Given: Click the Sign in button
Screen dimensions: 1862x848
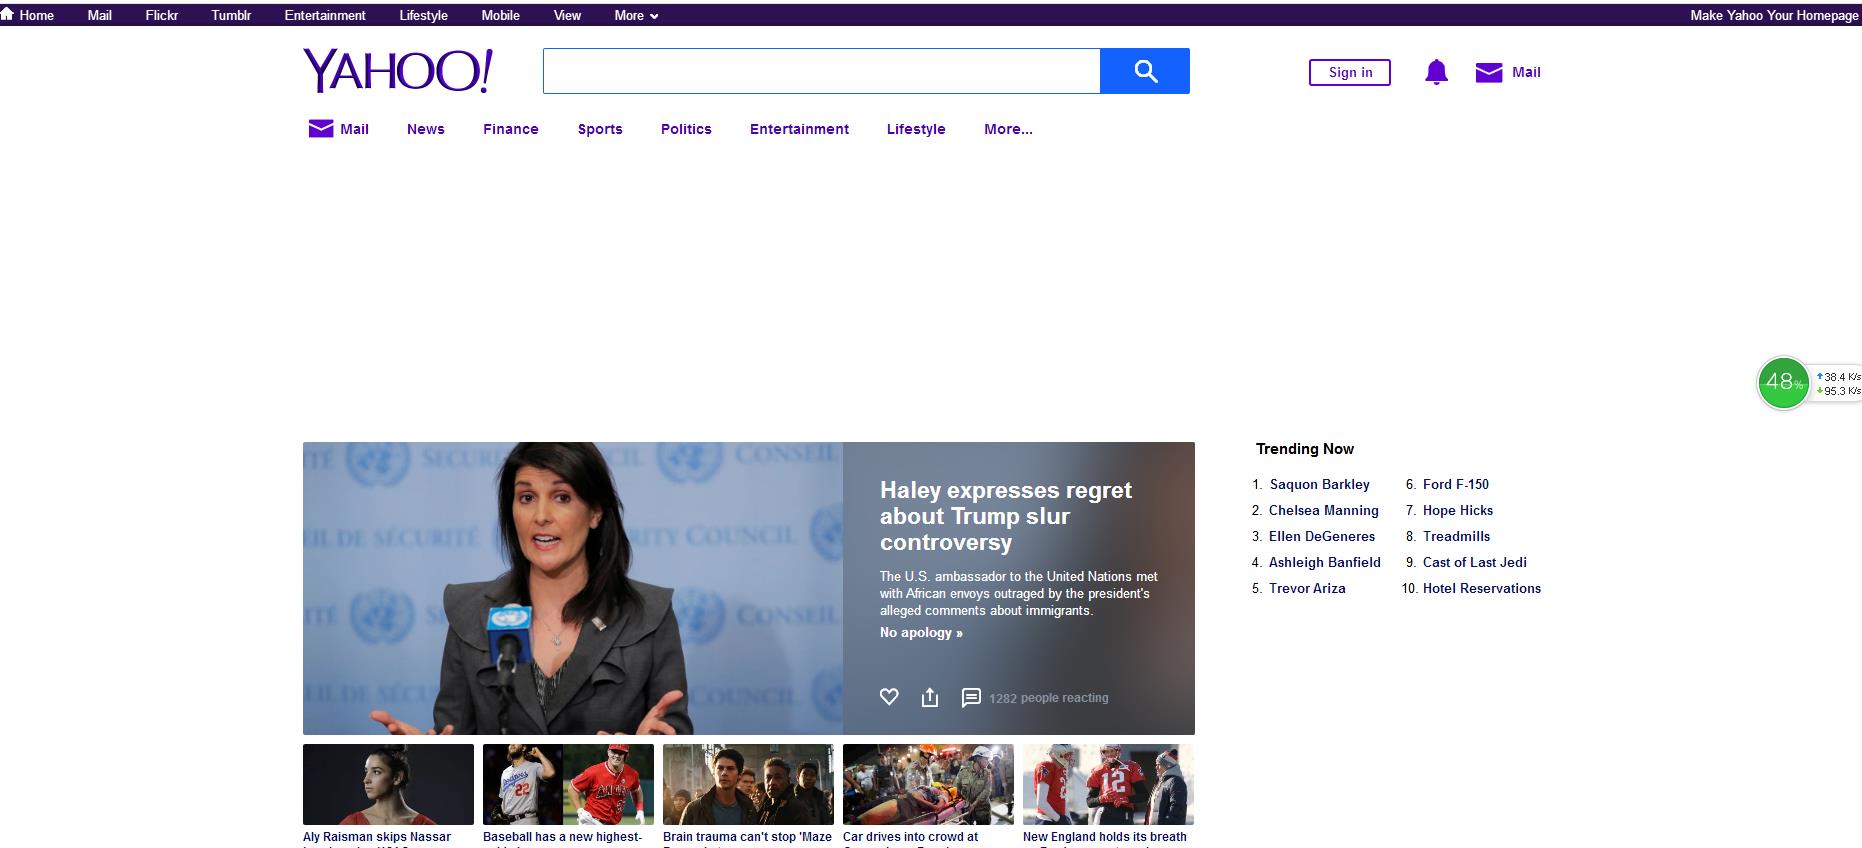Looking at the screenshot, I should 1350,72.
